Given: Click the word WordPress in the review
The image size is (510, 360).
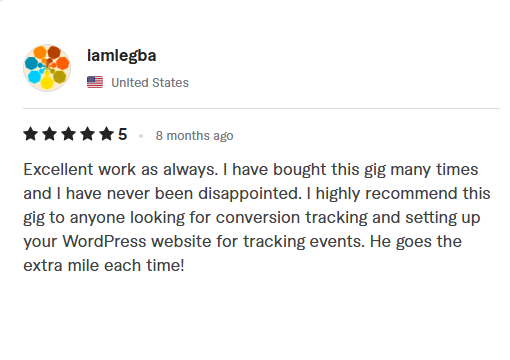Looking at the screenshot, I should click(104, 241).
